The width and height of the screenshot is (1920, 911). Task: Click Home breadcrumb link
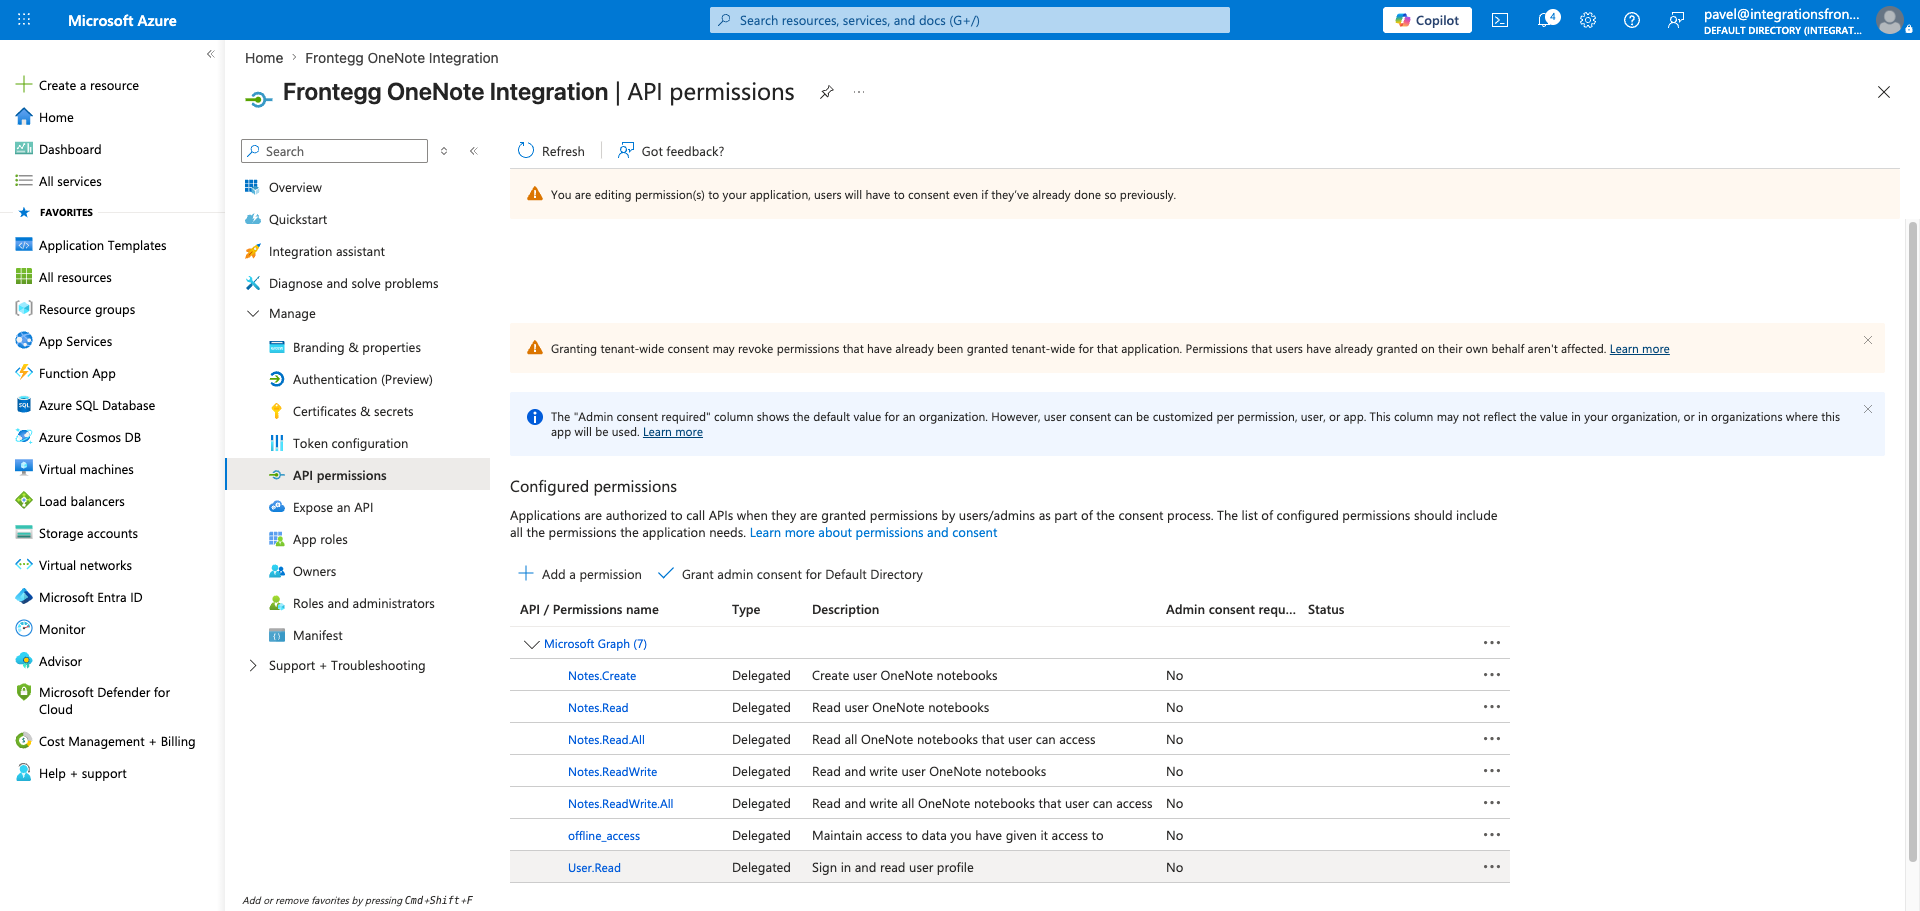[264, 58]
